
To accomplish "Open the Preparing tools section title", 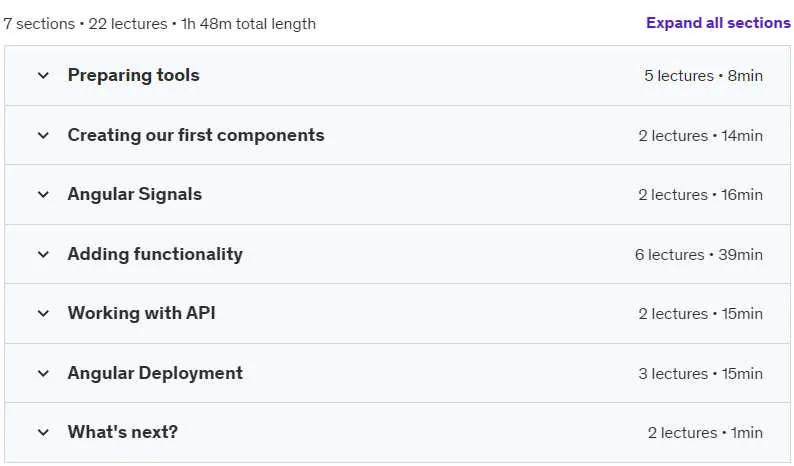I will 134,75.
